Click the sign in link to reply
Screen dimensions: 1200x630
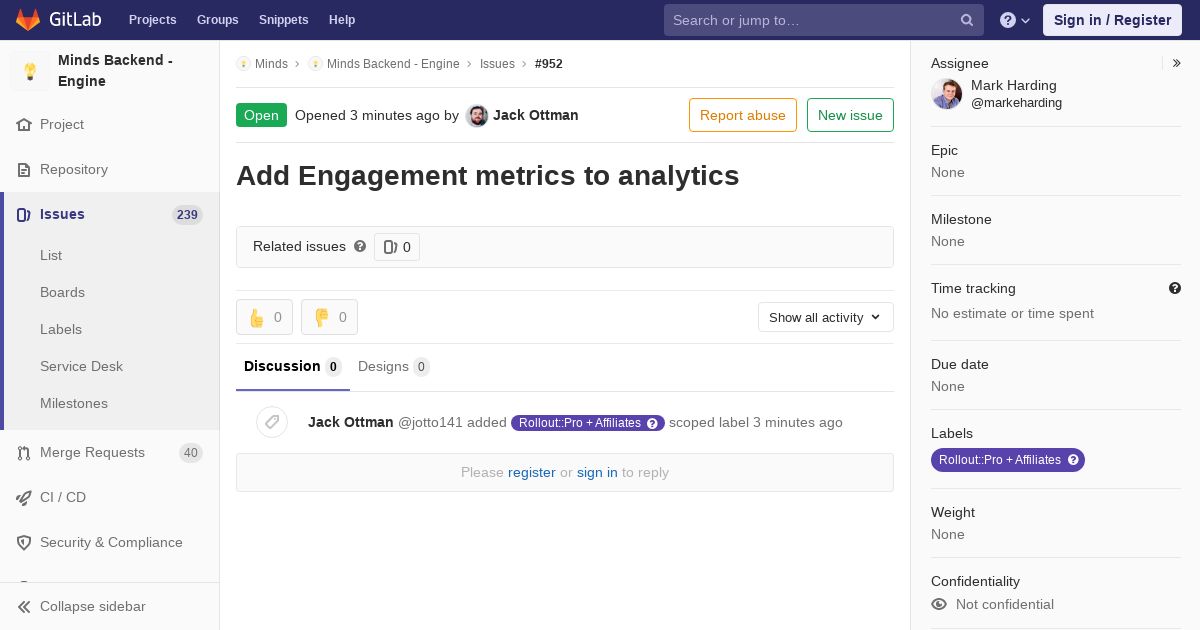click(x=597, y=473)
